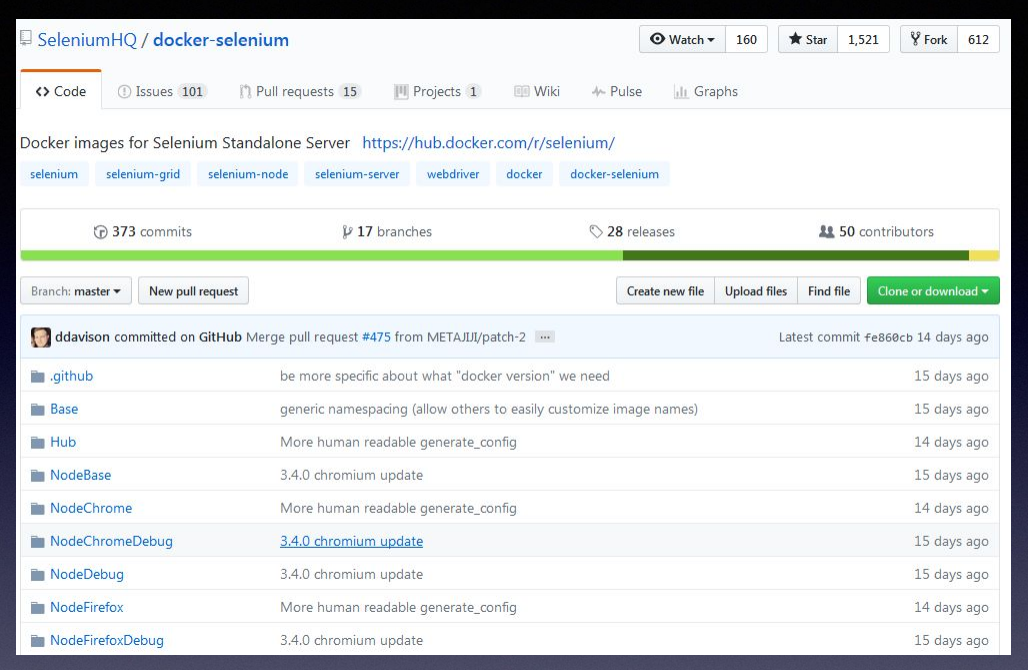Viewport: 1028px width, 670px height.
Task: Open the .github folder icon
Action: [37, 376]
